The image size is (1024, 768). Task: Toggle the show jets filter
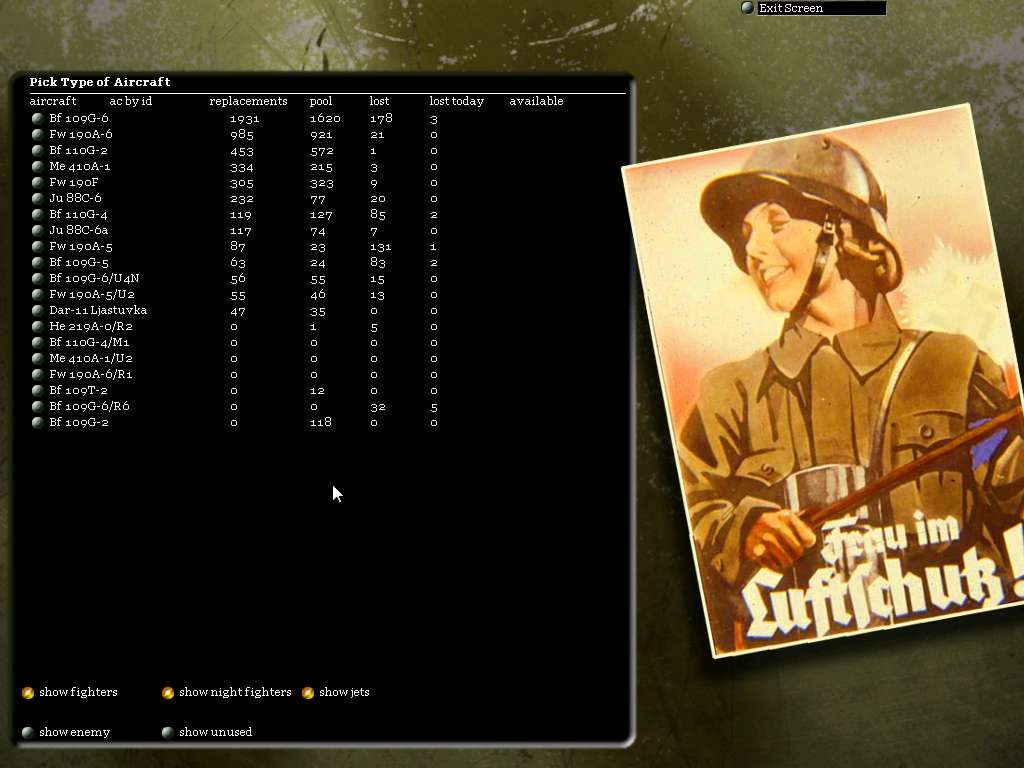point(308,692)
